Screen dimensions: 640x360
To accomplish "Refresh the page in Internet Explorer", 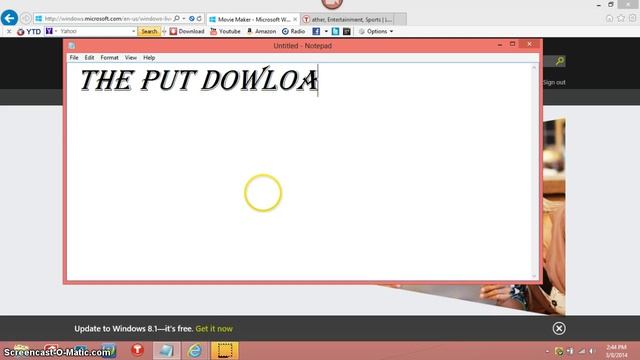I will pos(199,18).
